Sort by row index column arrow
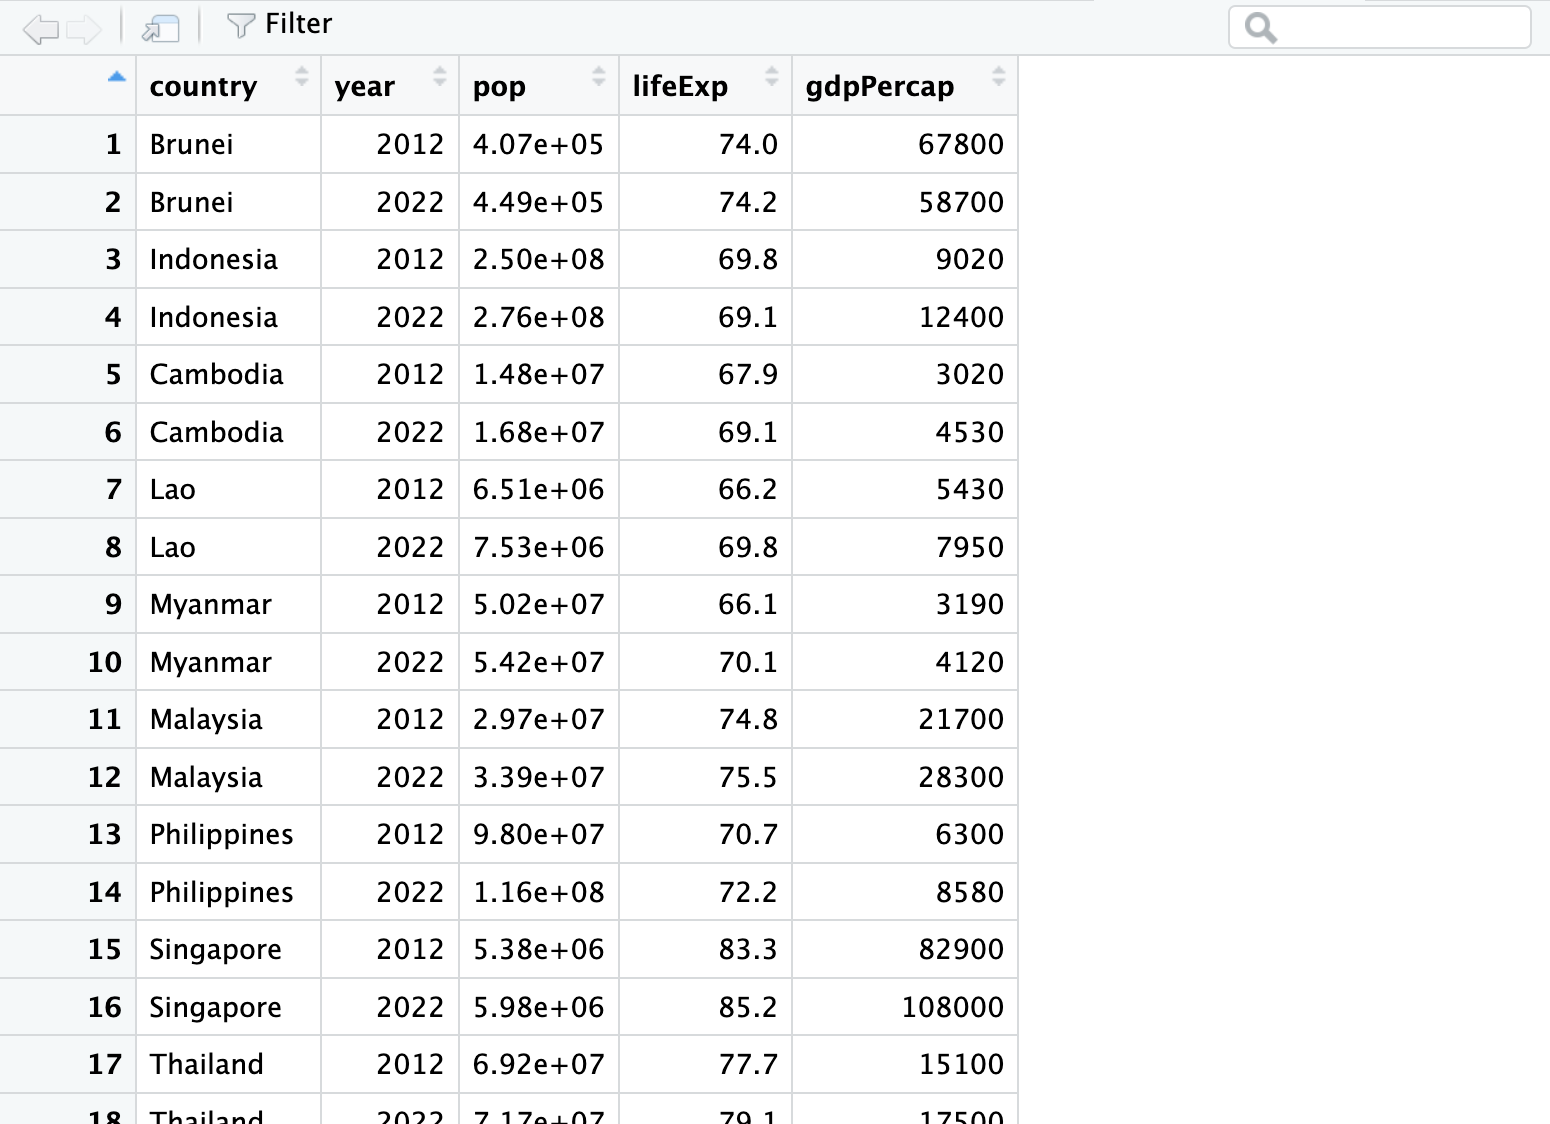The height and width of the screenshot is (1124, 1550). point(117,77)
